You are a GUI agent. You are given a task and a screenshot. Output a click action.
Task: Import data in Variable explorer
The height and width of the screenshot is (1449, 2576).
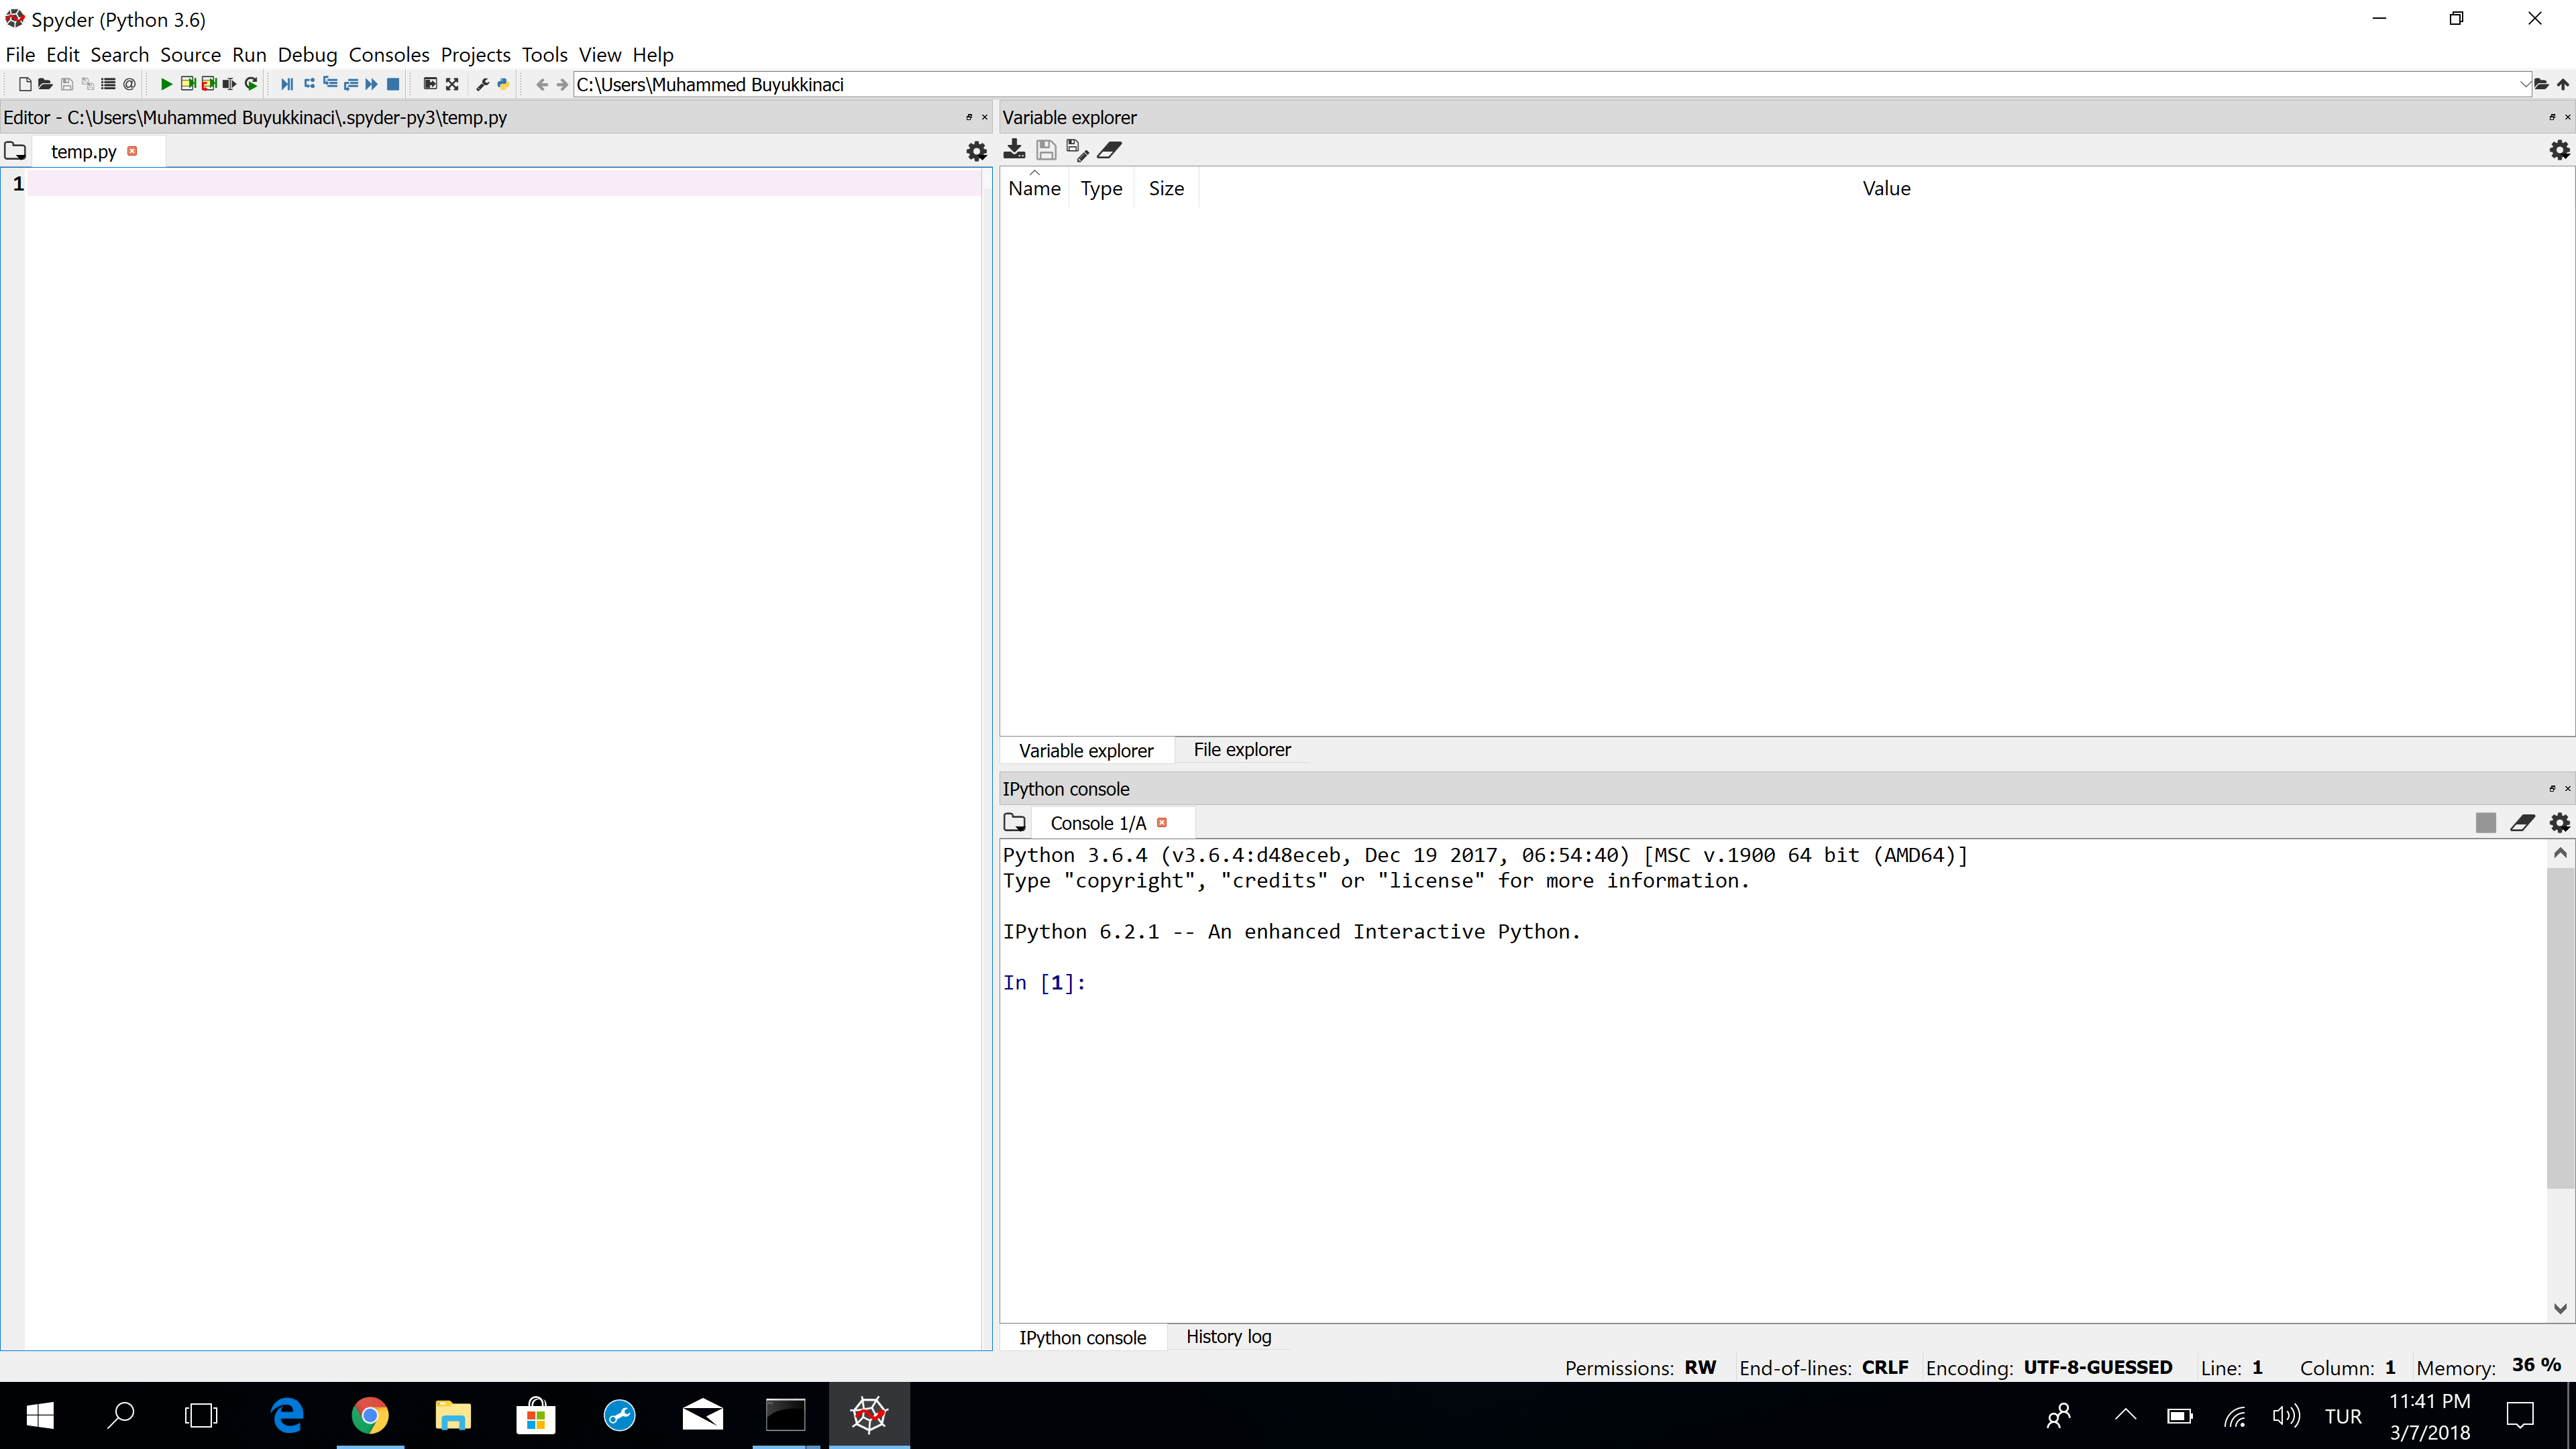click(1014, 150)
